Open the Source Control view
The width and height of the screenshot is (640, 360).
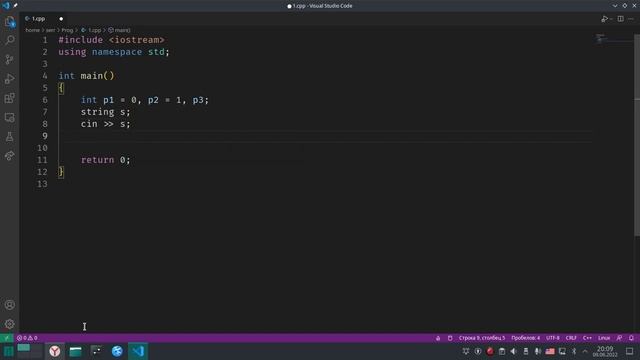coord(9,60)
